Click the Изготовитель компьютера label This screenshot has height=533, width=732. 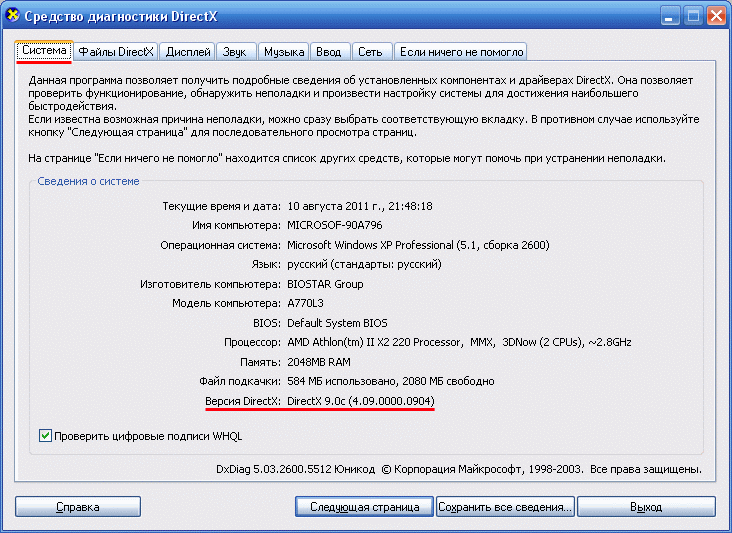tap(210, 284)
